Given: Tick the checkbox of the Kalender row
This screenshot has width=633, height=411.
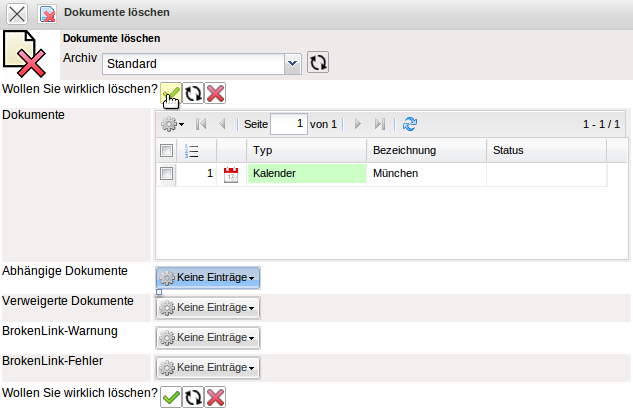Looking at the screenshot, I should point(166,174).
